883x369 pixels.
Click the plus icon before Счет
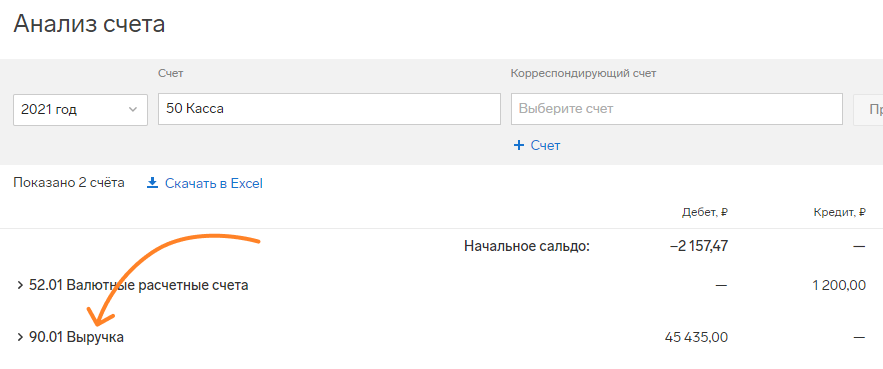(x=519, y=146)
